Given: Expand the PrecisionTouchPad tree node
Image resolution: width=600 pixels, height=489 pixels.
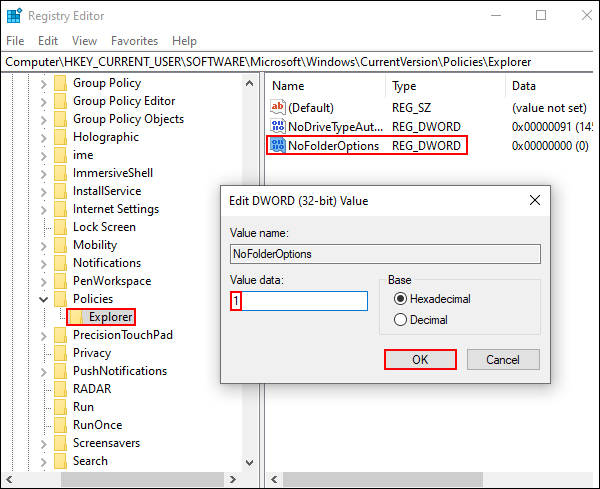Looking at the screenshot, I should tap(44, 336).
